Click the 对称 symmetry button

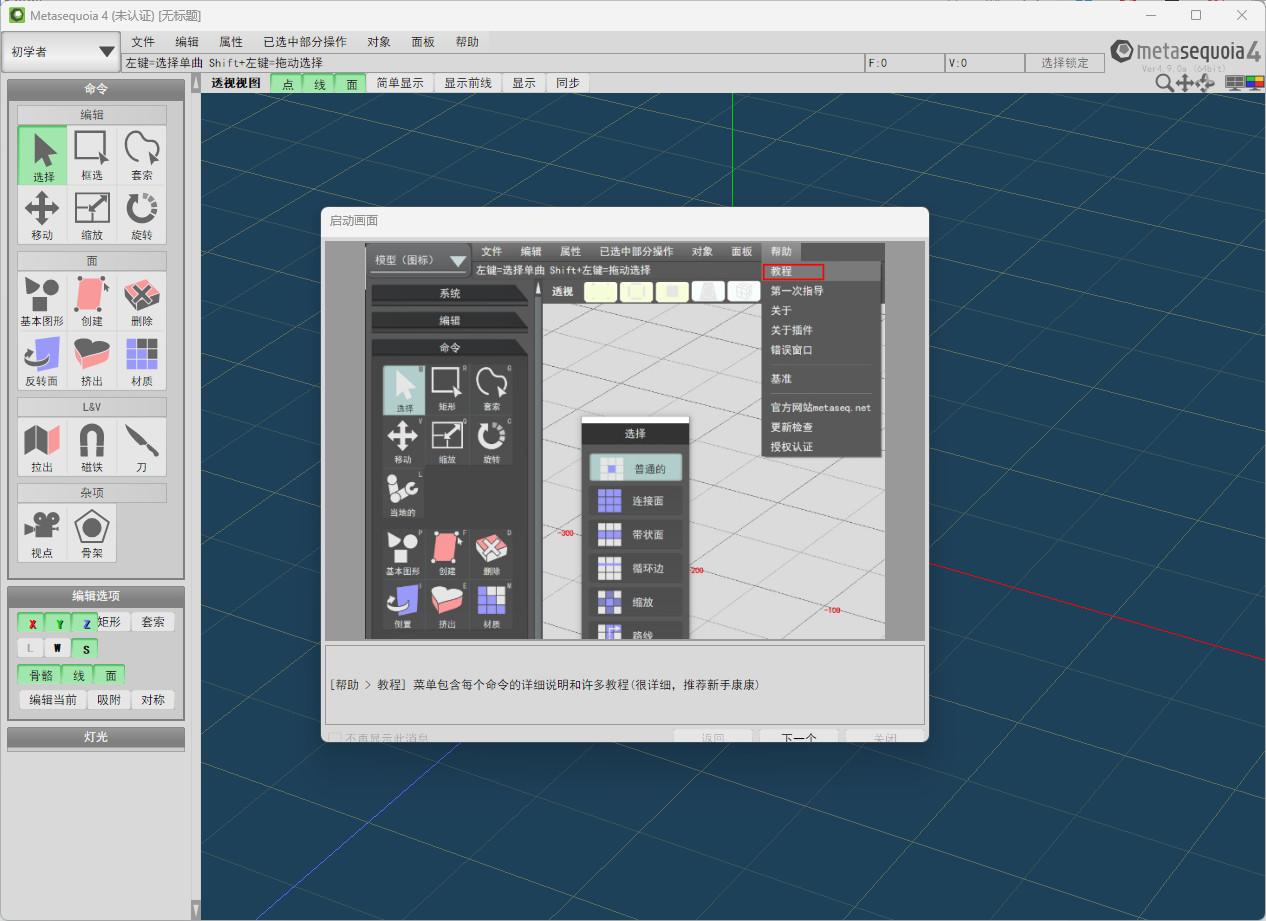click(x=153, y=700)
